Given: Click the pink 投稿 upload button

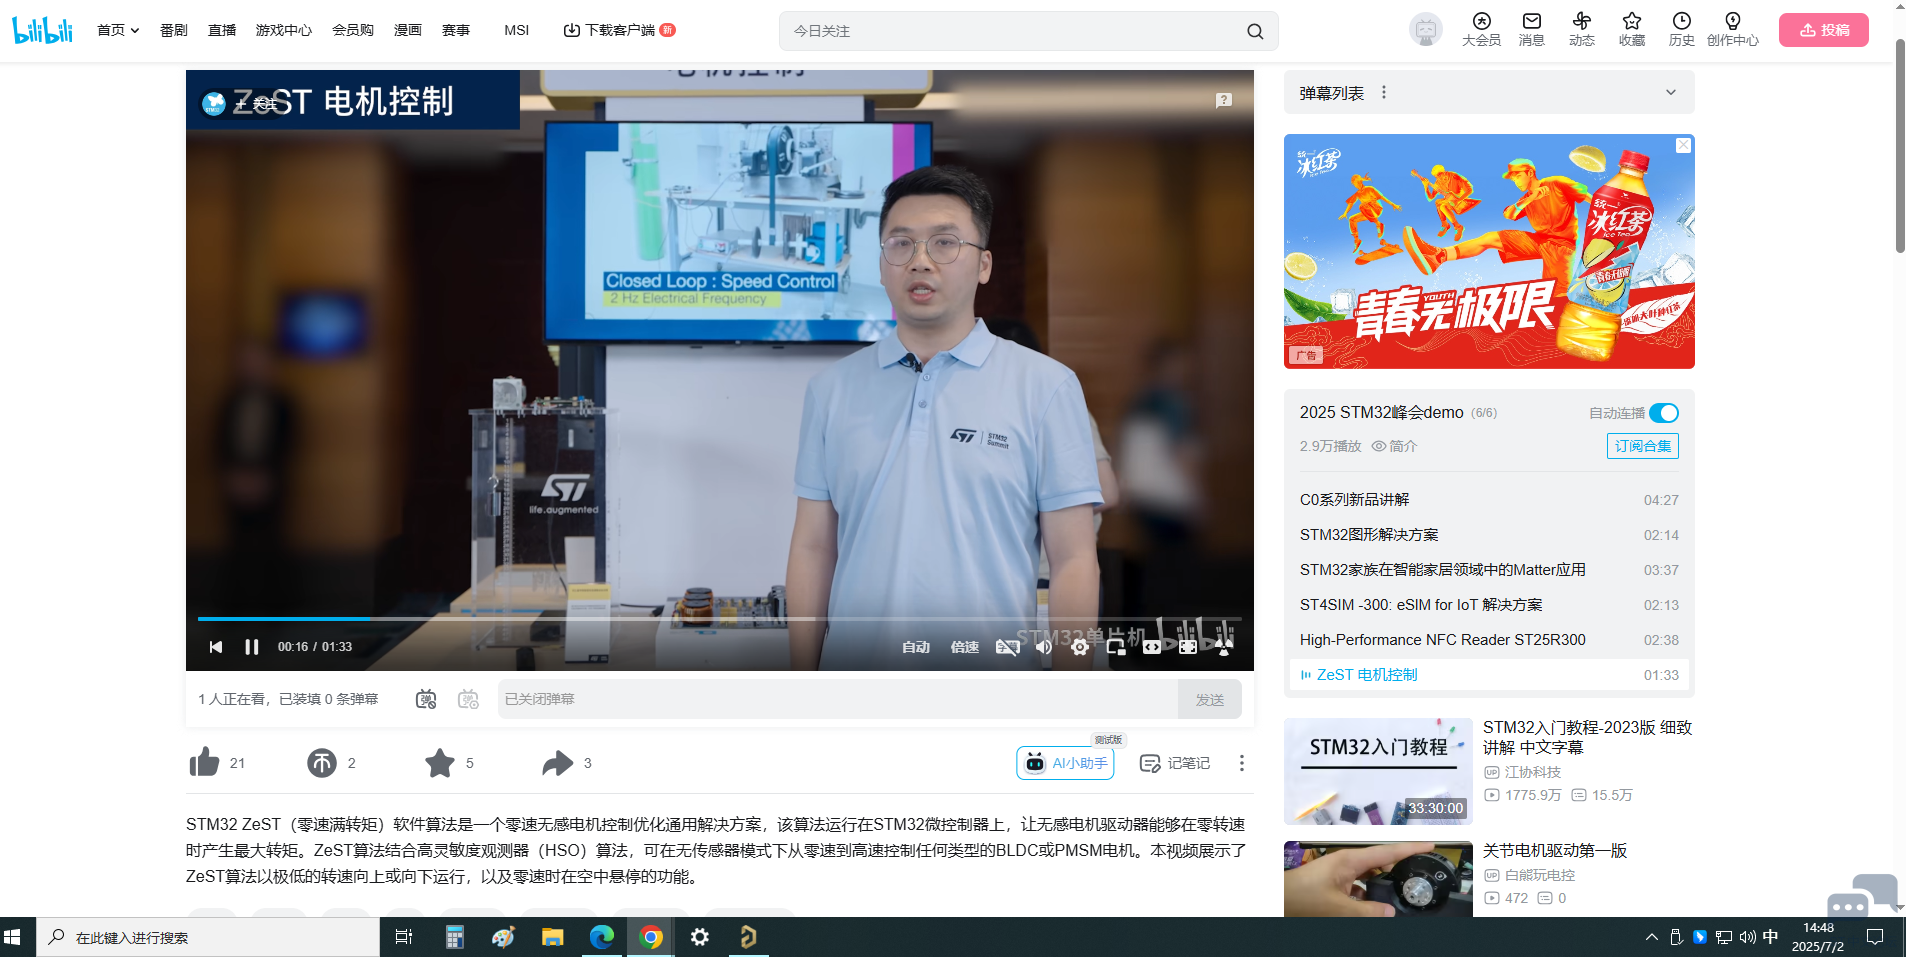Looking at the screenshot, I should pos(1824,30).
